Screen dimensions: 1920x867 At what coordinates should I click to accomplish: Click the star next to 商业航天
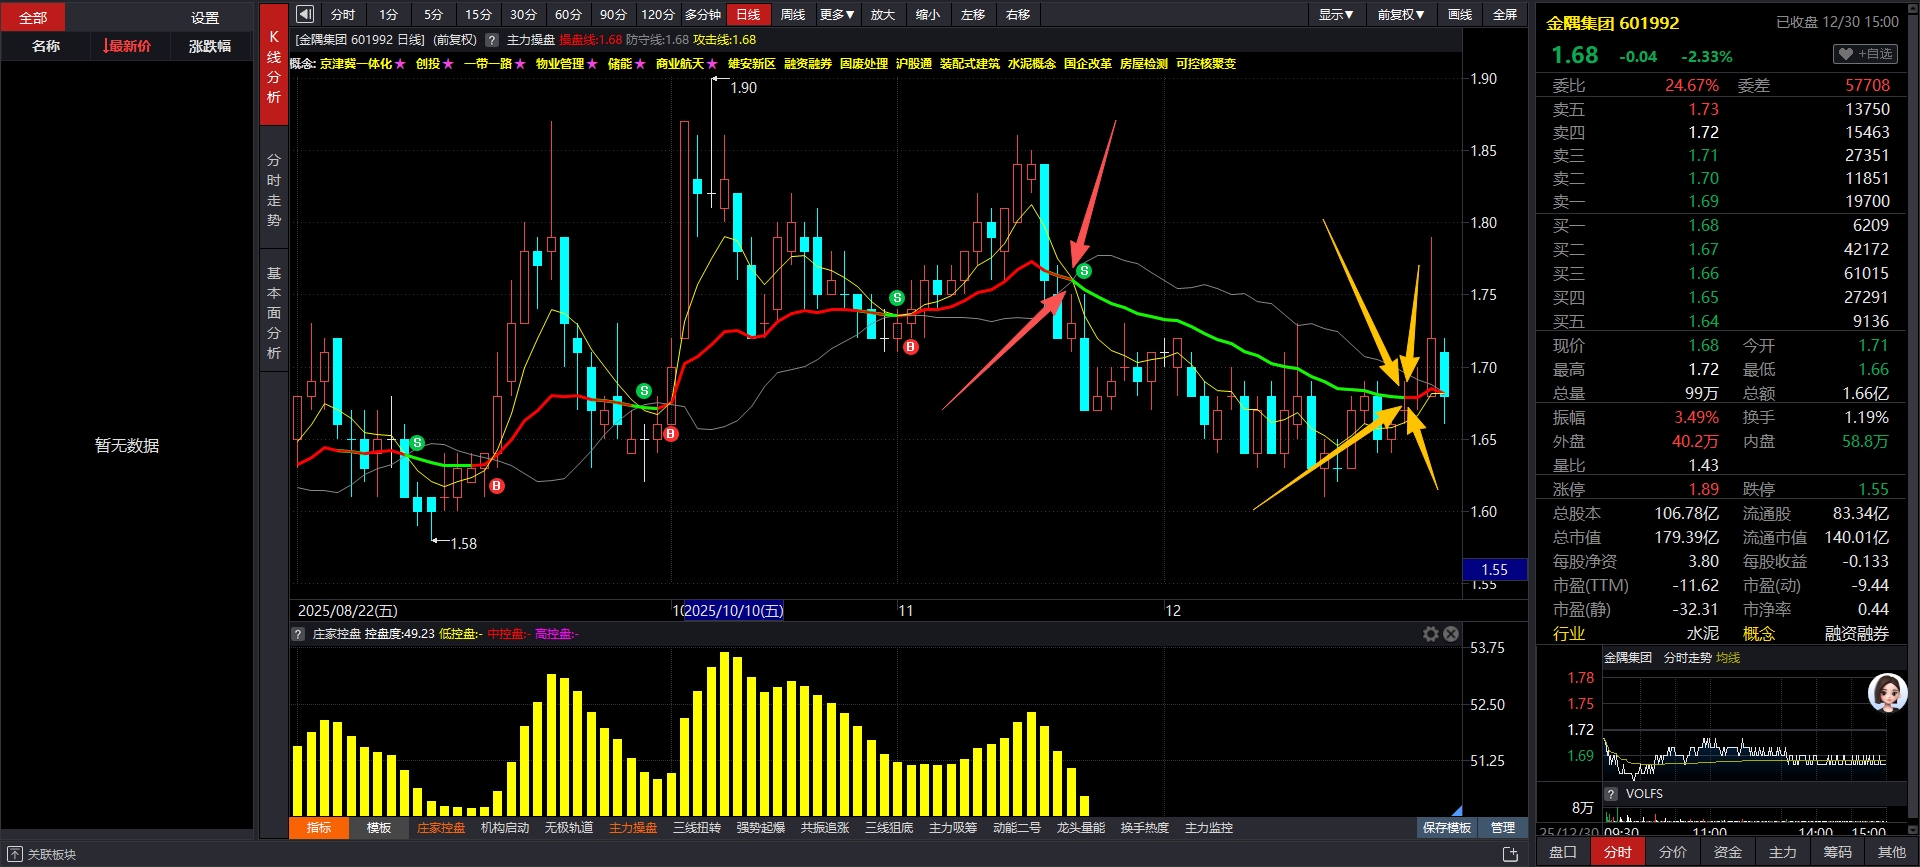[x=712, y=64]
